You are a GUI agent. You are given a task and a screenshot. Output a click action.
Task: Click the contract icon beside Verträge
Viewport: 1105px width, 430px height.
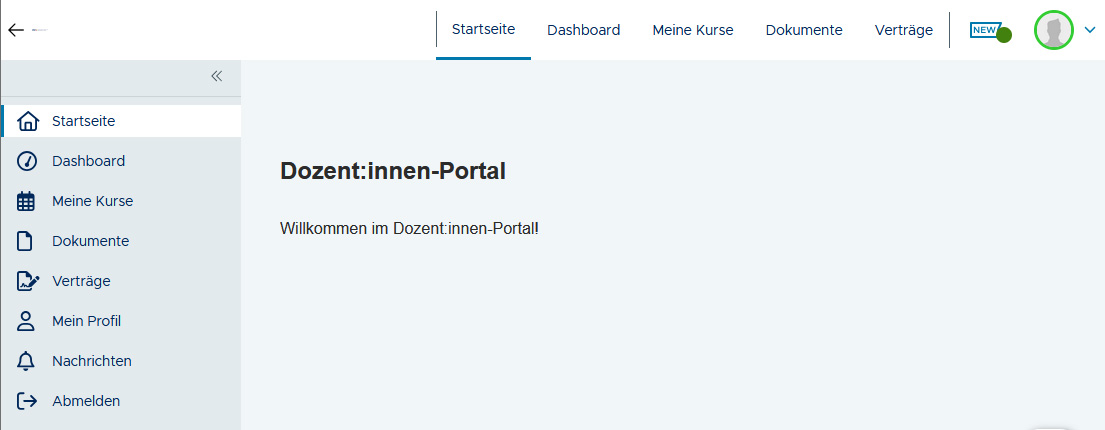[28, 281]
